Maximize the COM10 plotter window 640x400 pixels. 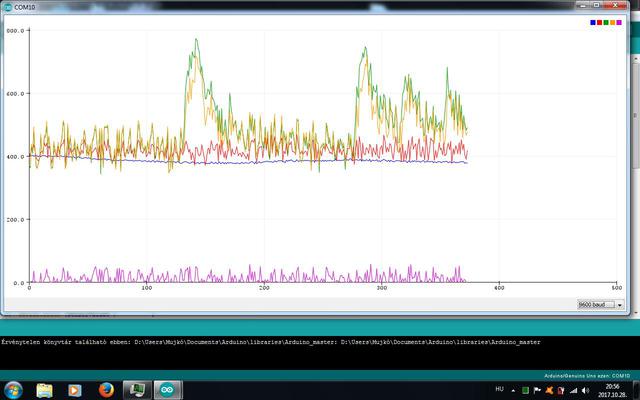click(x=594, y=4)
